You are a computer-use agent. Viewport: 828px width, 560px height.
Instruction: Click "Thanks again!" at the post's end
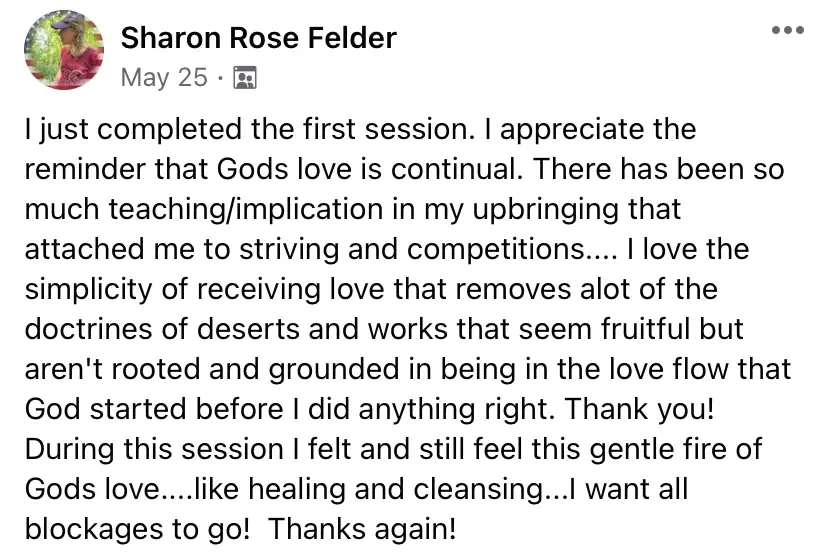[x=363, y=529]
